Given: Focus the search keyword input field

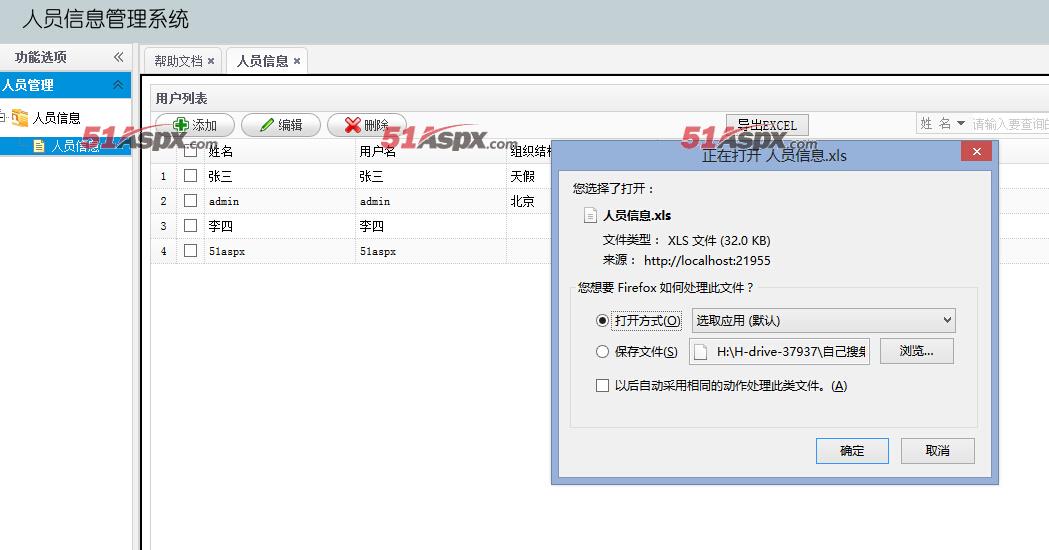Looking at the screenshot, I should coord(1009,124).
